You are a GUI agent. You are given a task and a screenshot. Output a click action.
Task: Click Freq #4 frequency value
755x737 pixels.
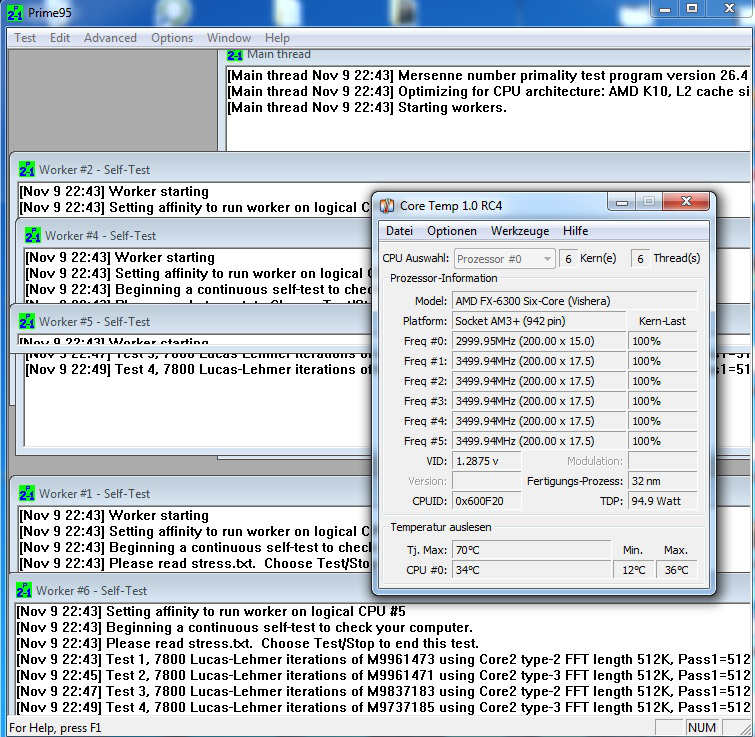pos(538,421)
